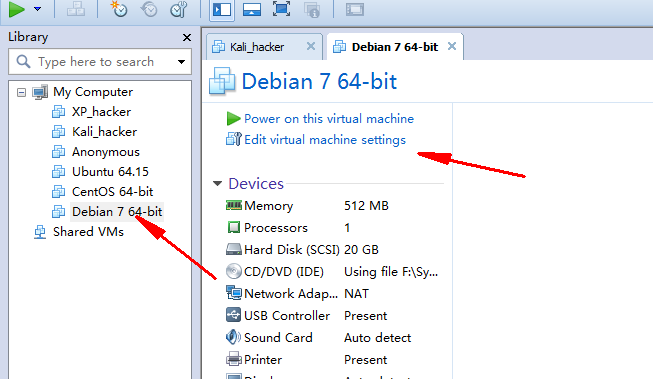Open the Sound Card device entry
This screenshot has width=653, height=379.
[x=278, y=338]
